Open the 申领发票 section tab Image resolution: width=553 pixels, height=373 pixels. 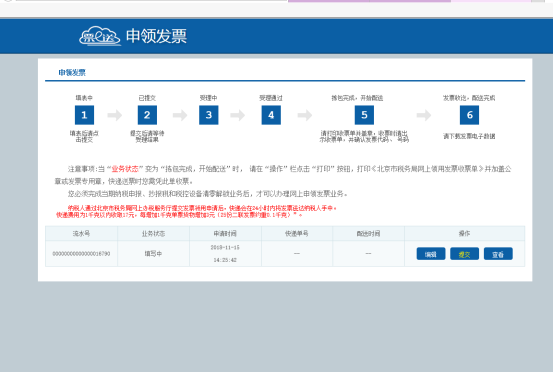coord(72,73)
